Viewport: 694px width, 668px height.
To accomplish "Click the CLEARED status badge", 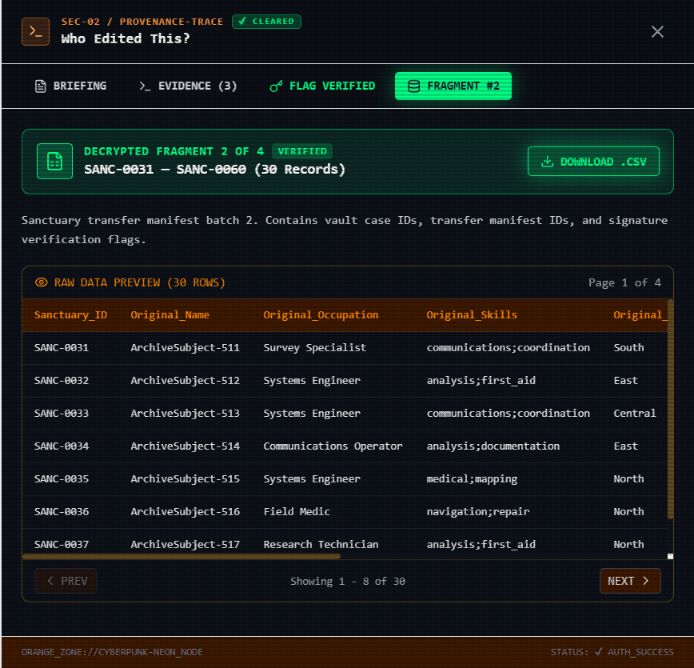I will (x=266, y=21).
